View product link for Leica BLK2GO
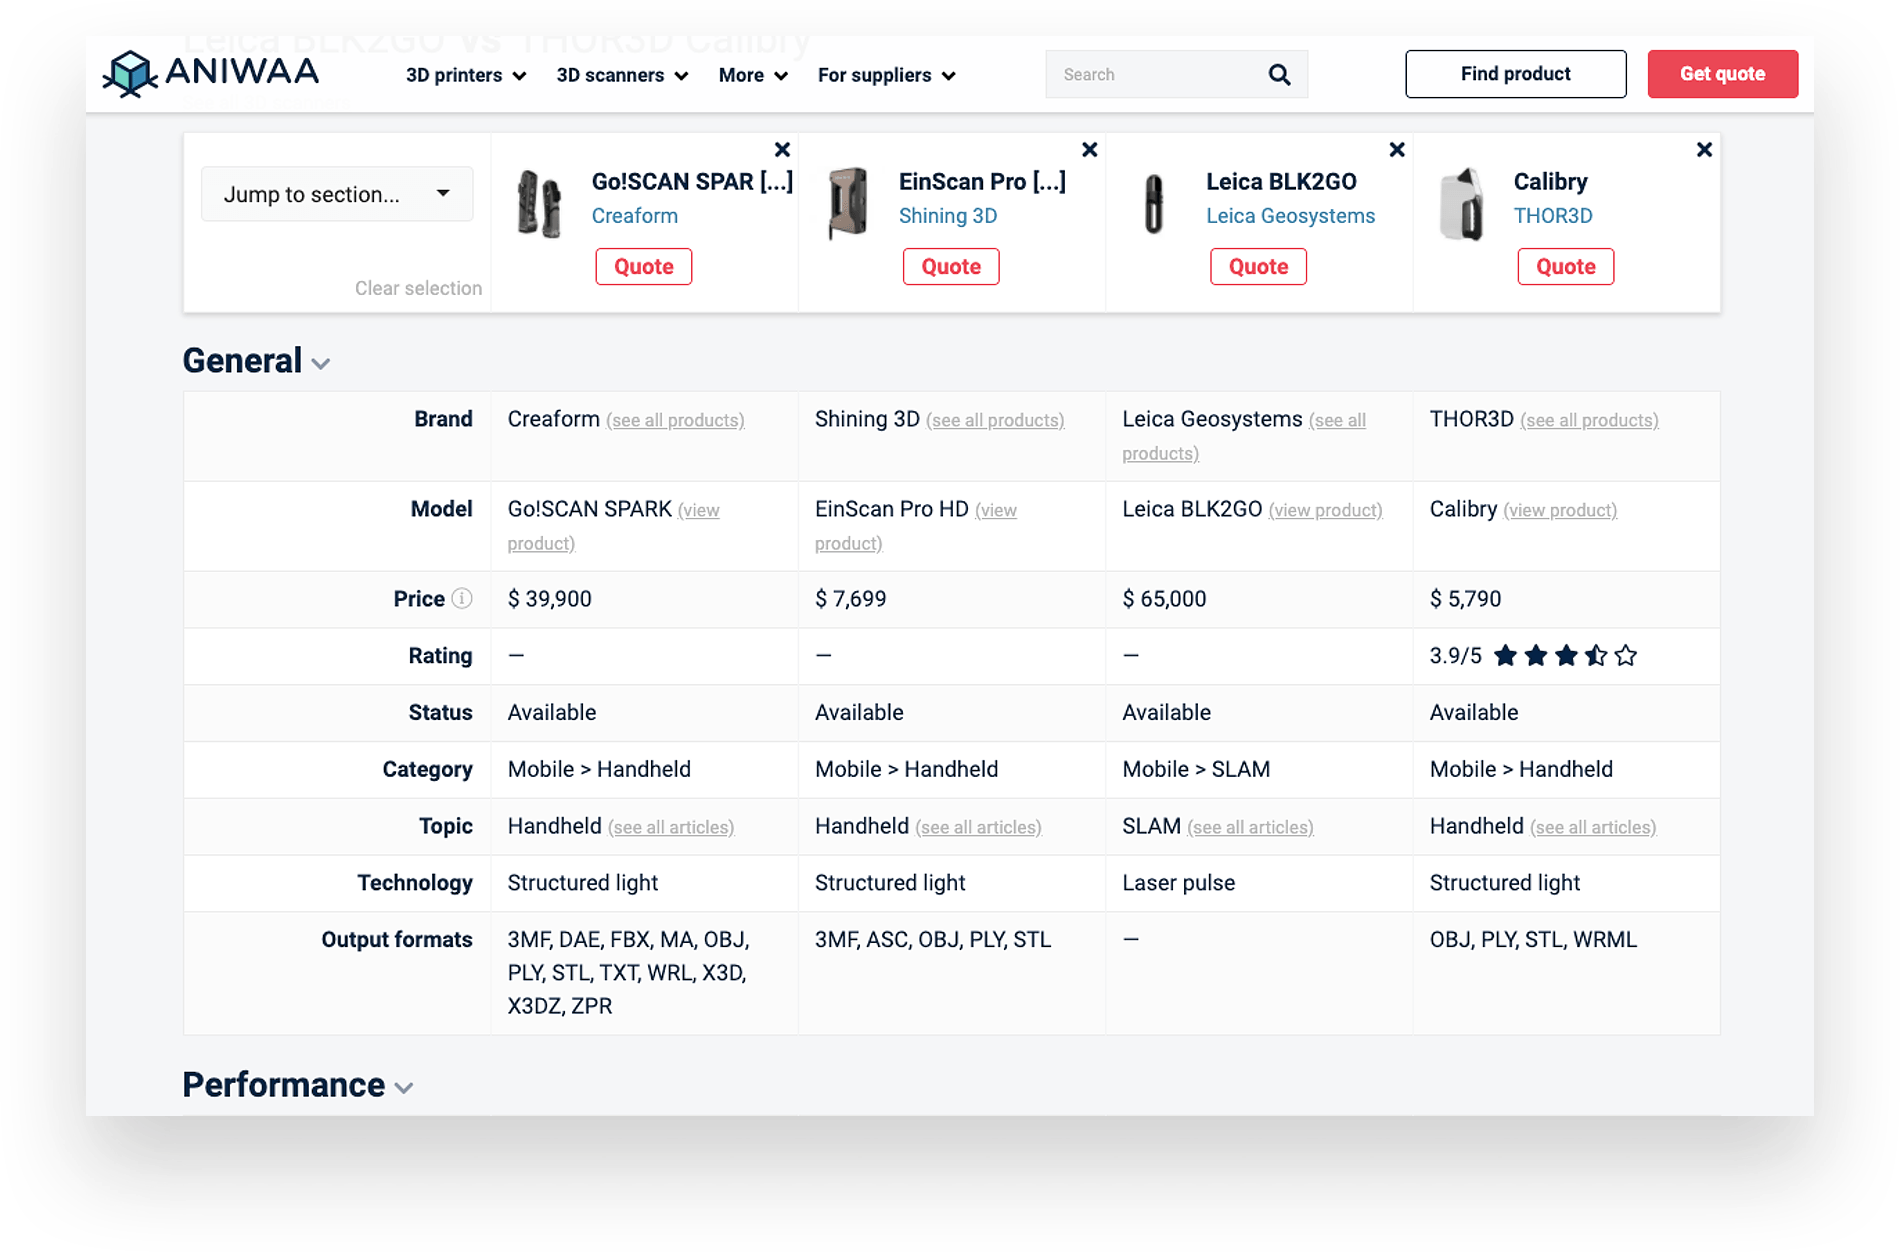This screenshot has width=1900, height=1252. tap(1325, 510)
